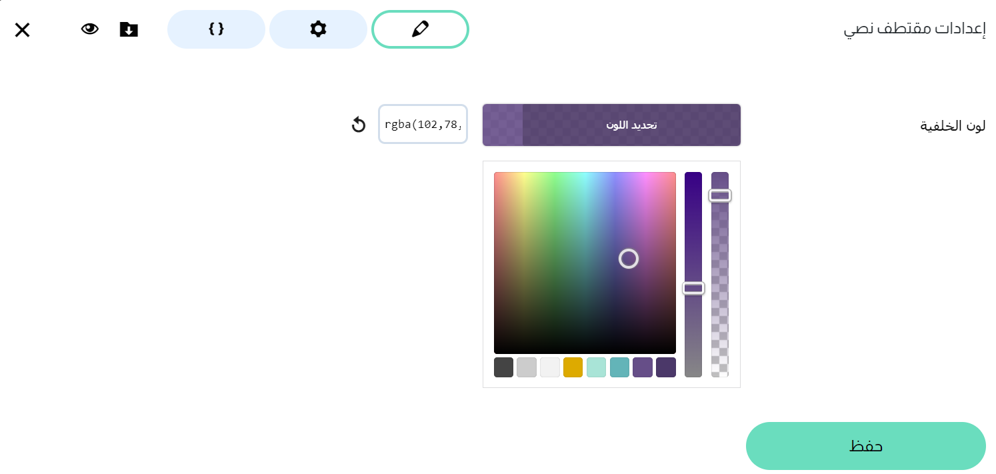Reset the background color value
The height and width of the screenshot is (474, 996).
[x=358, y=125]
